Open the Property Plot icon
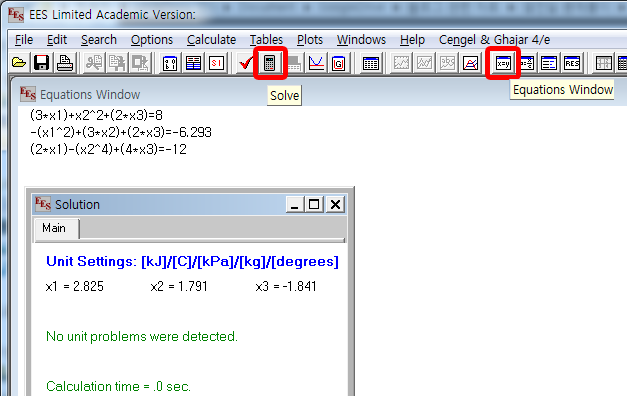Screen dimensions: 627x396 point(471,63)
